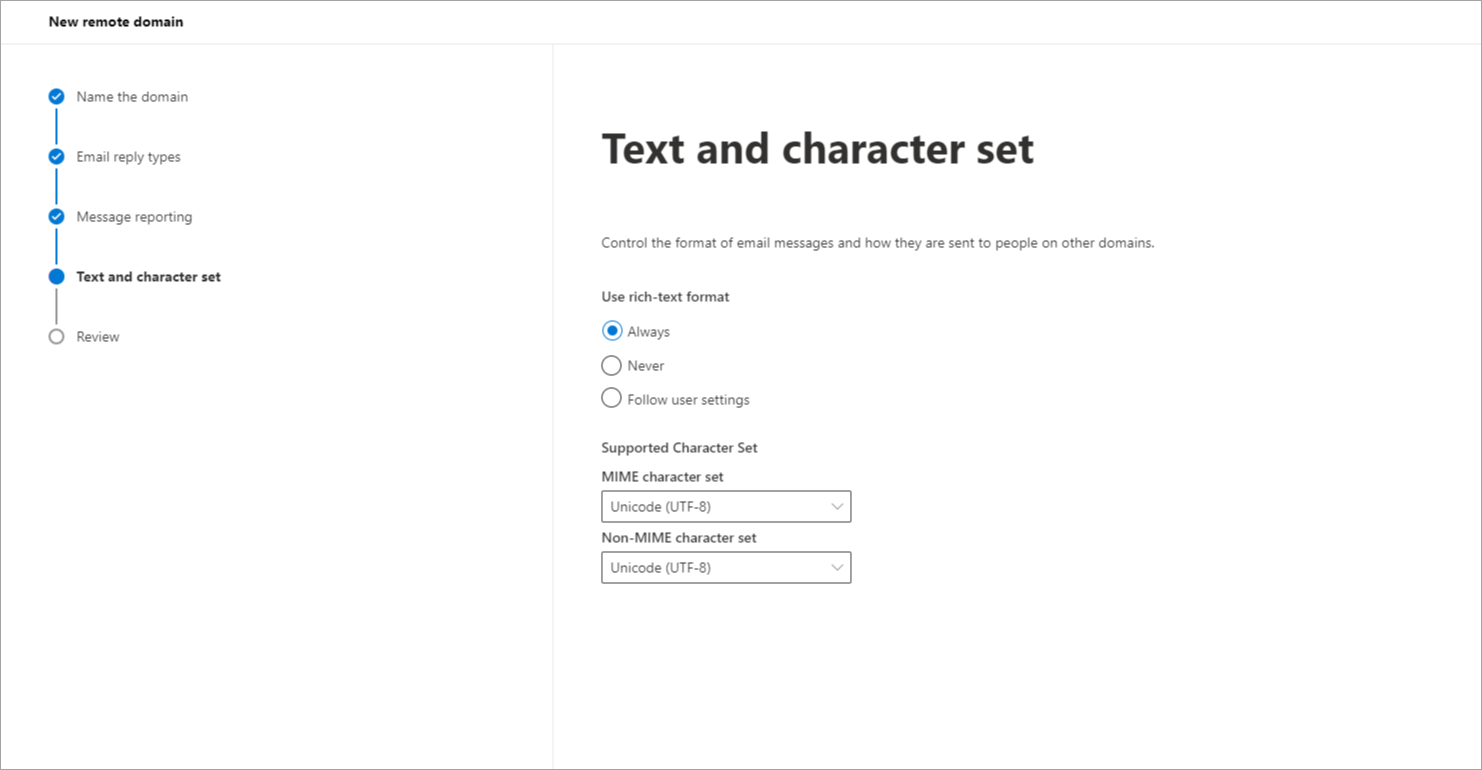
Task: Click the Supported Character Set section label
Action: click(x=679, y=448)
